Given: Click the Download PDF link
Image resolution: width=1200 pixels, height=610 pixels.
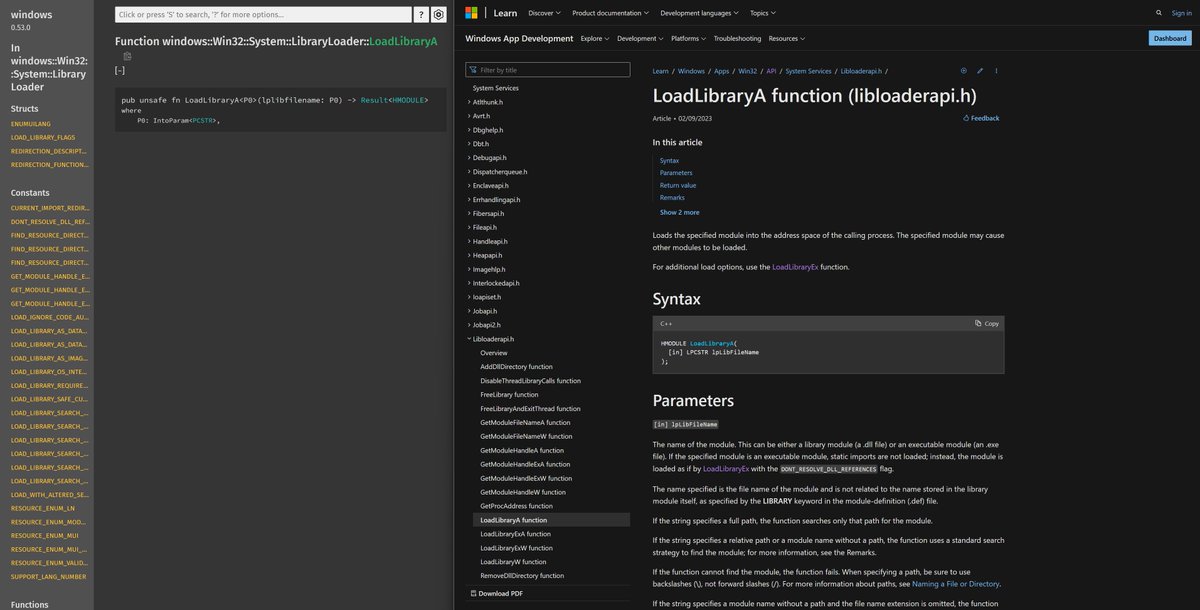Looking at the screenshot, I should click(496, 593).
